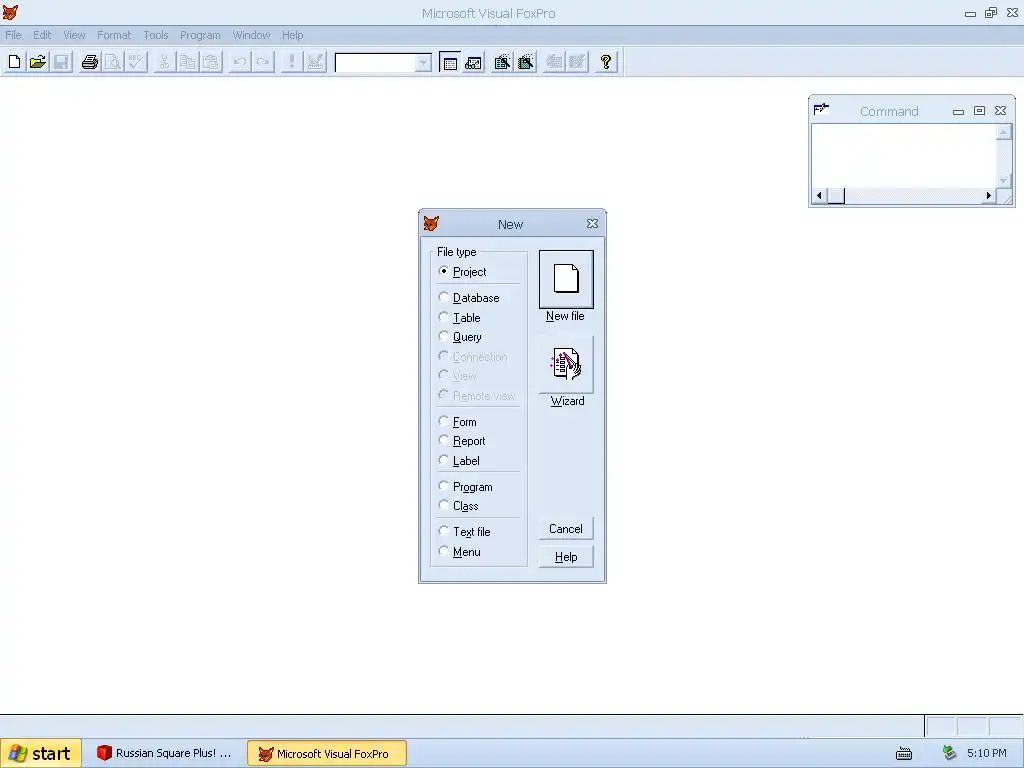Viewport: 1024px width, 768px height.
Task: Click the Save floppy disk toolbar icon
Action: point(61,62)
